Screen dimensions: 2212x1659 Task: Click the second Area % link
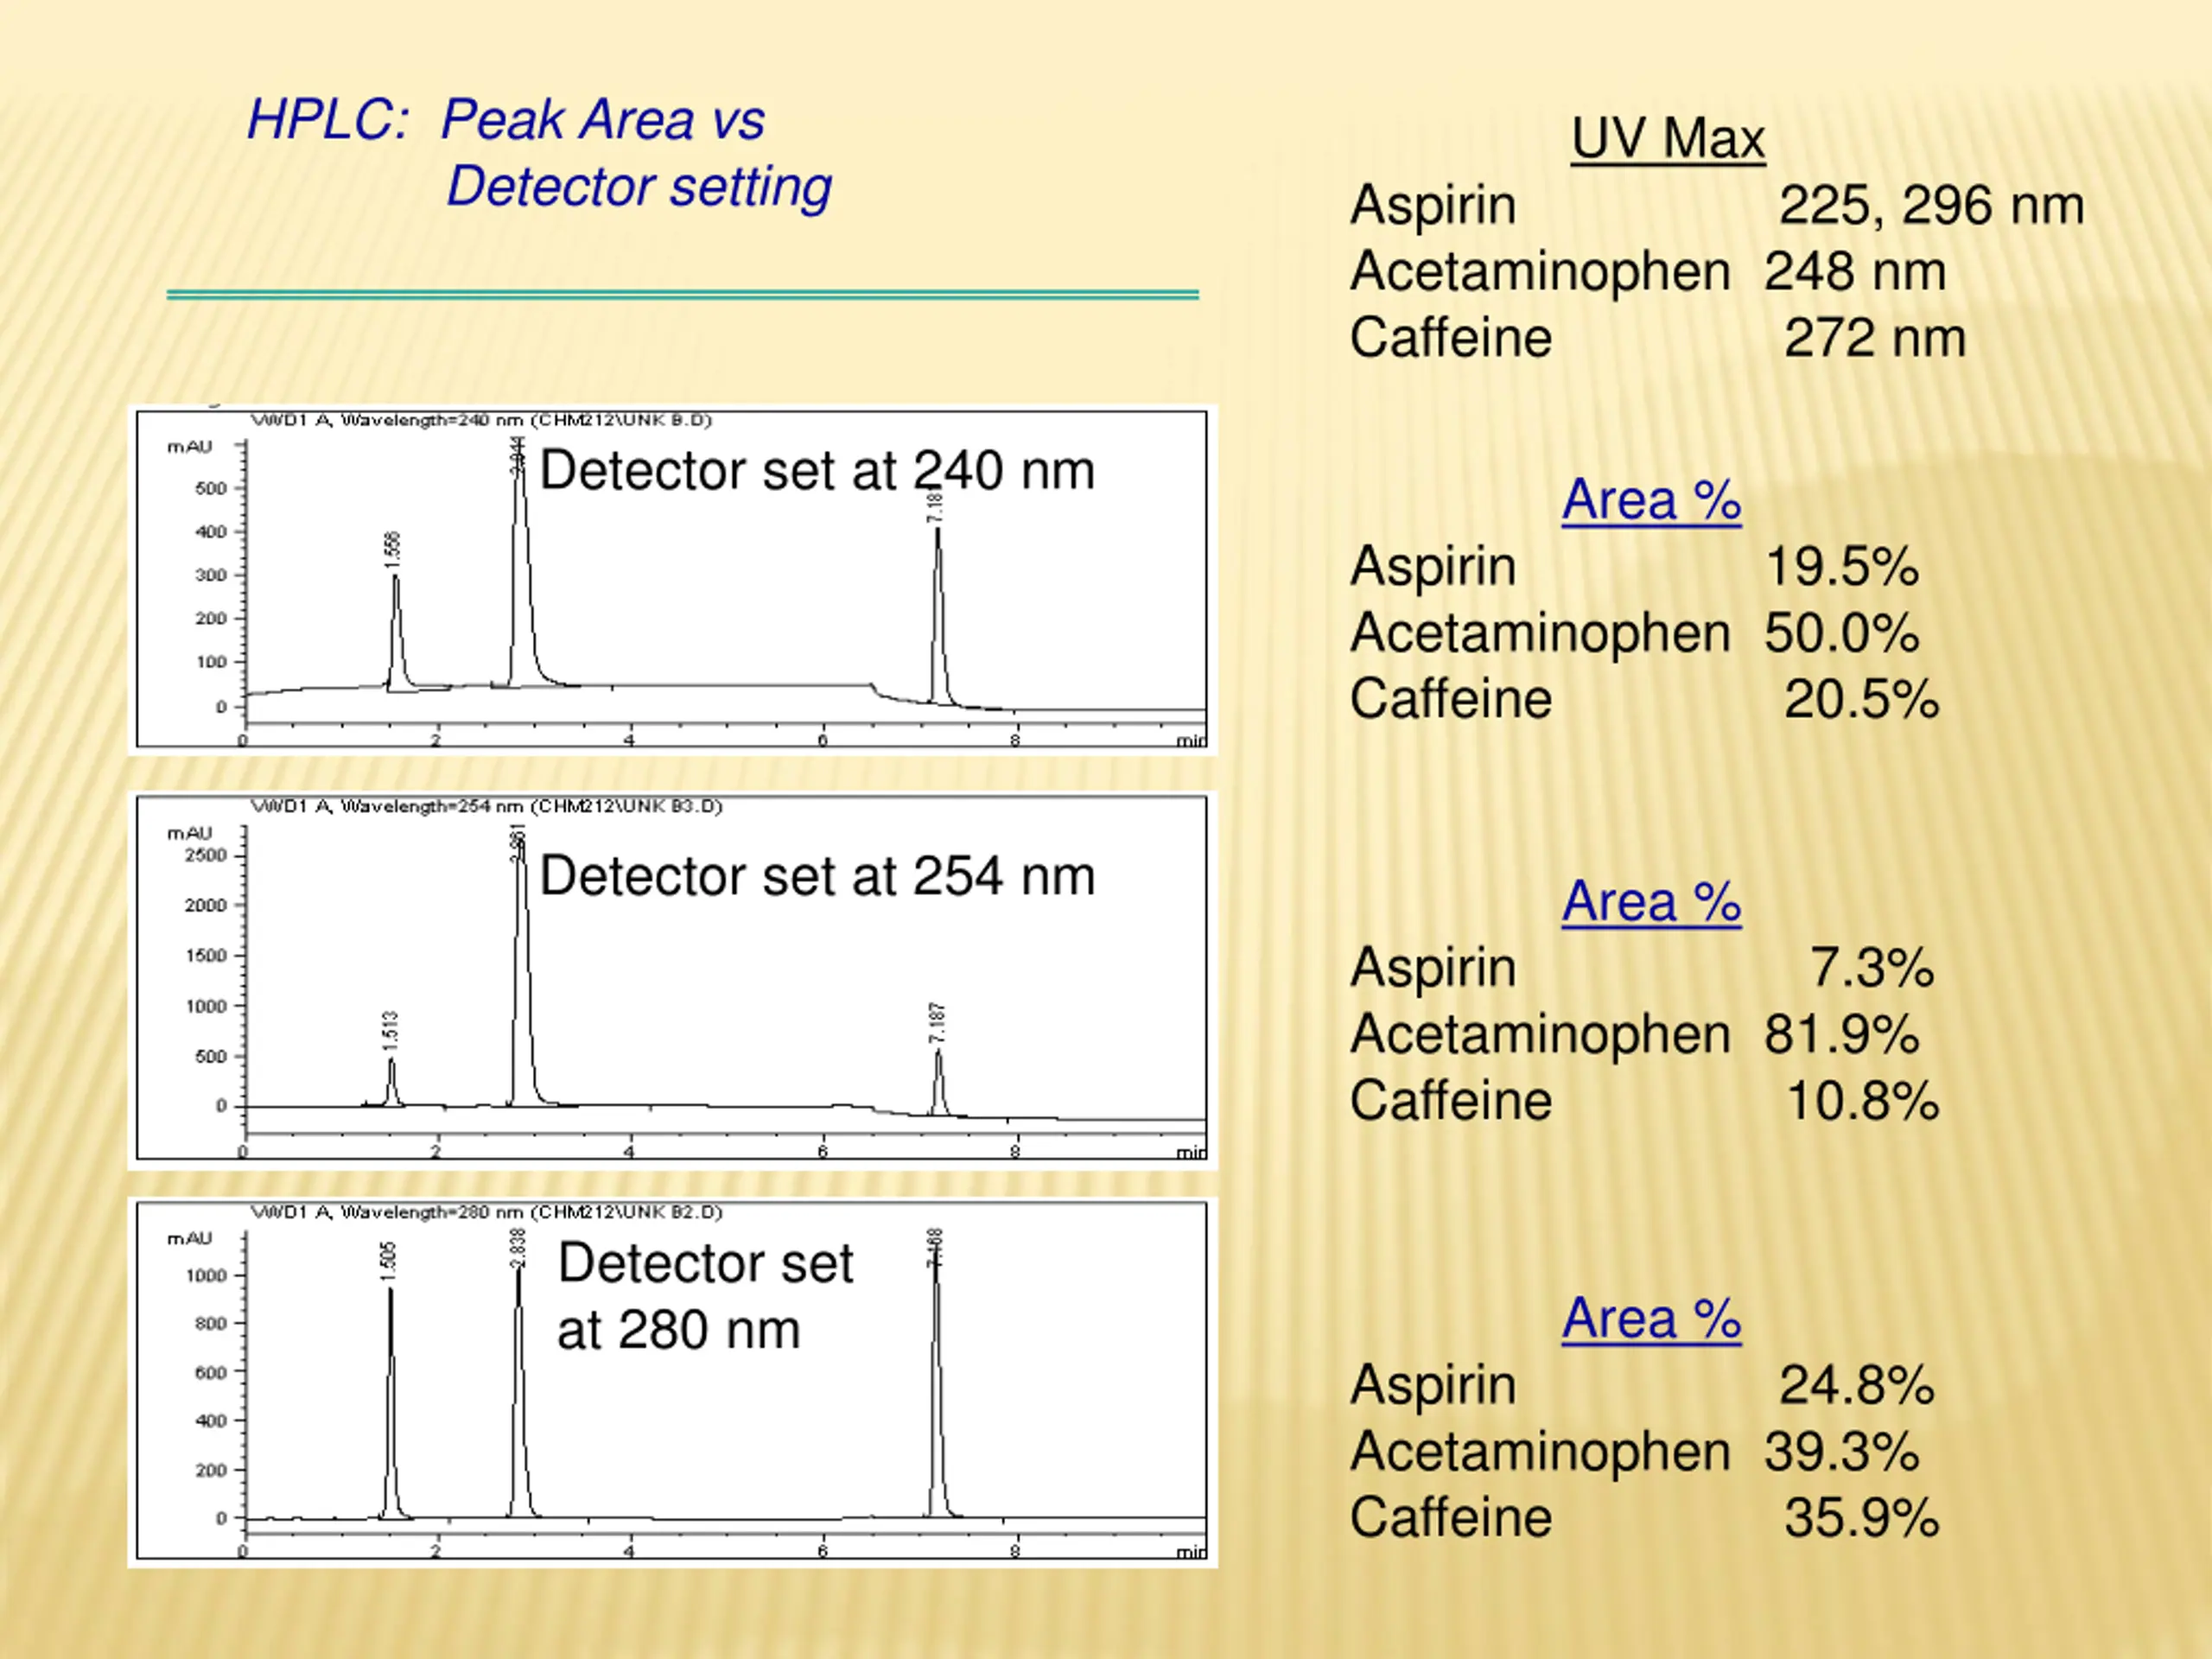pos(1651,901)
